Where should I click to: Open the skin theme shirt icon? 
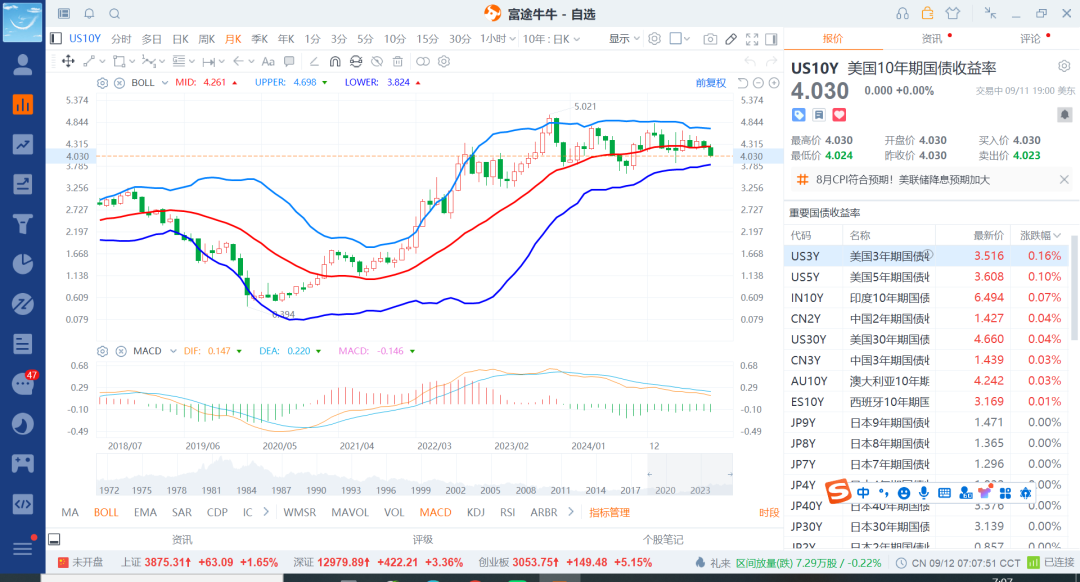click(x=953, y=14)
